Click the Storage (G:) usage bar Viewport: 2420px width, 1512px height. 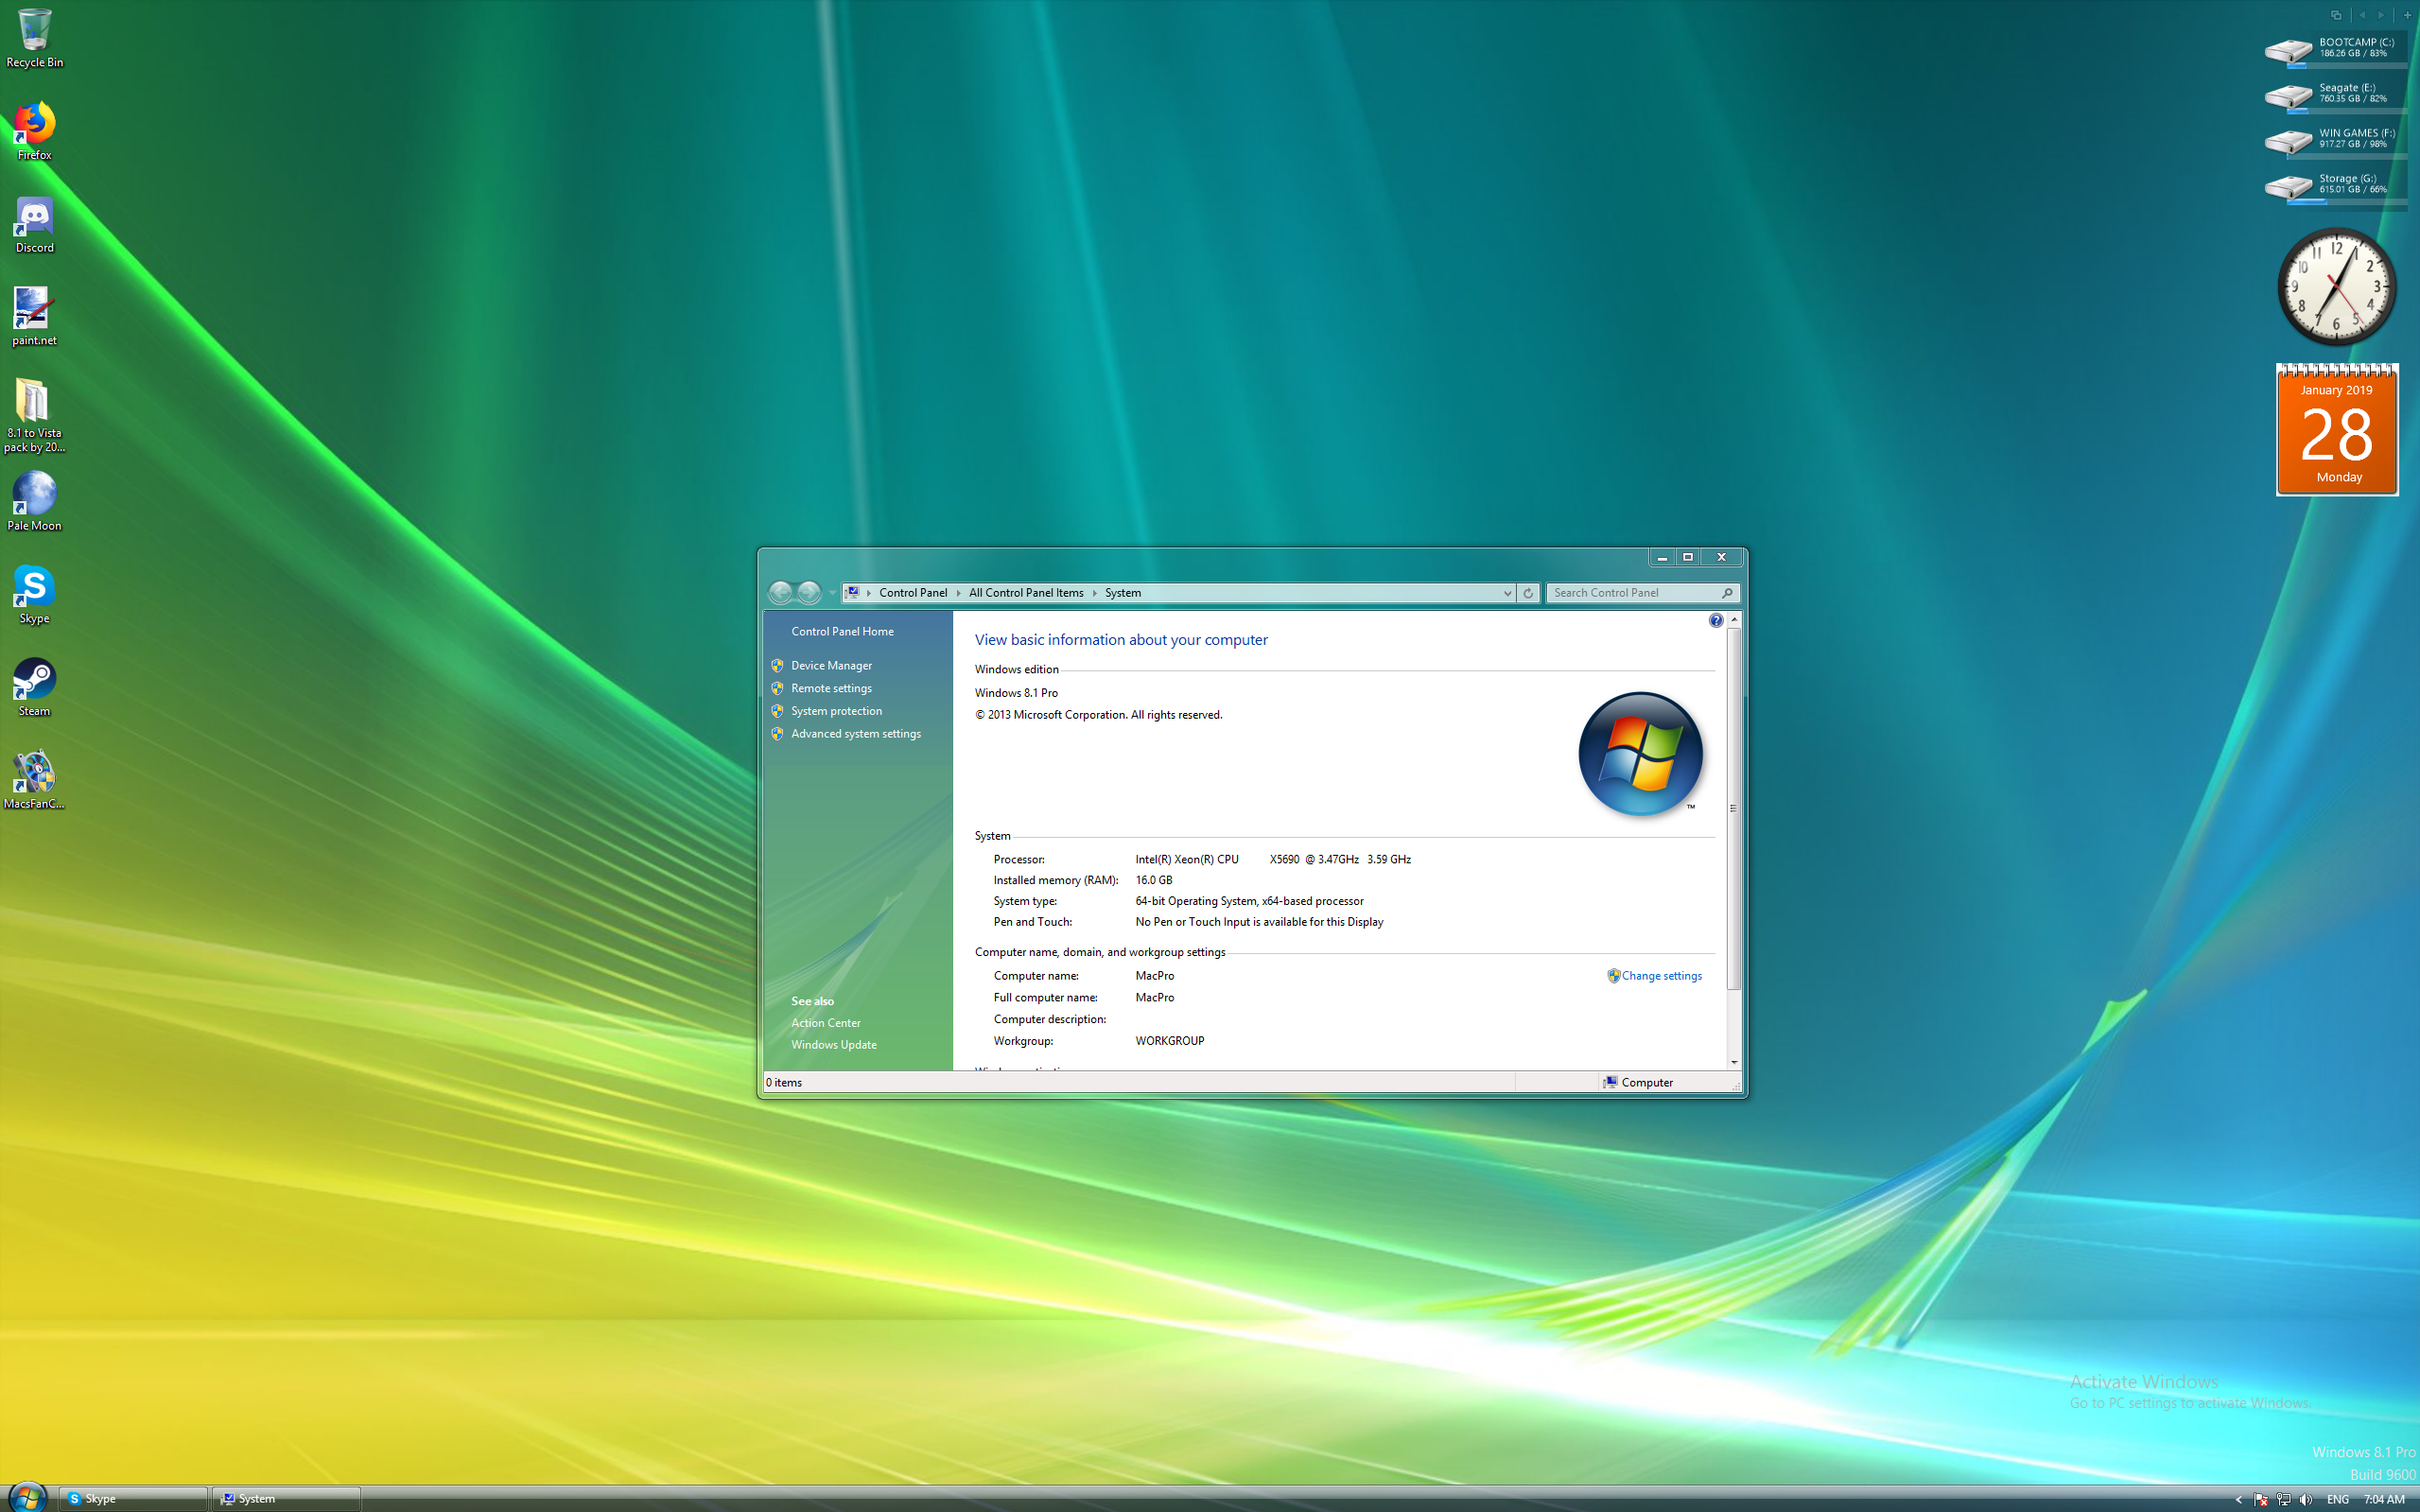2347,202
